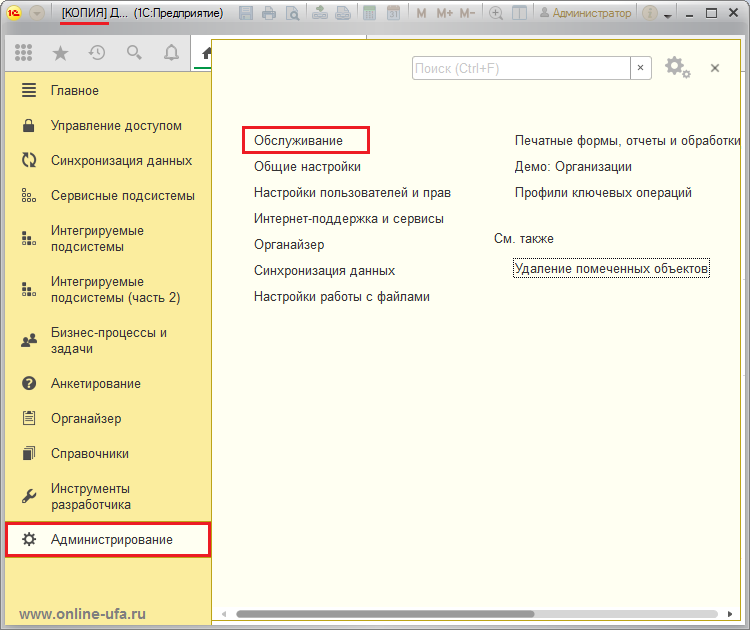
Task: Click the save diskette icon in title bar
Action: click(246, 14)
